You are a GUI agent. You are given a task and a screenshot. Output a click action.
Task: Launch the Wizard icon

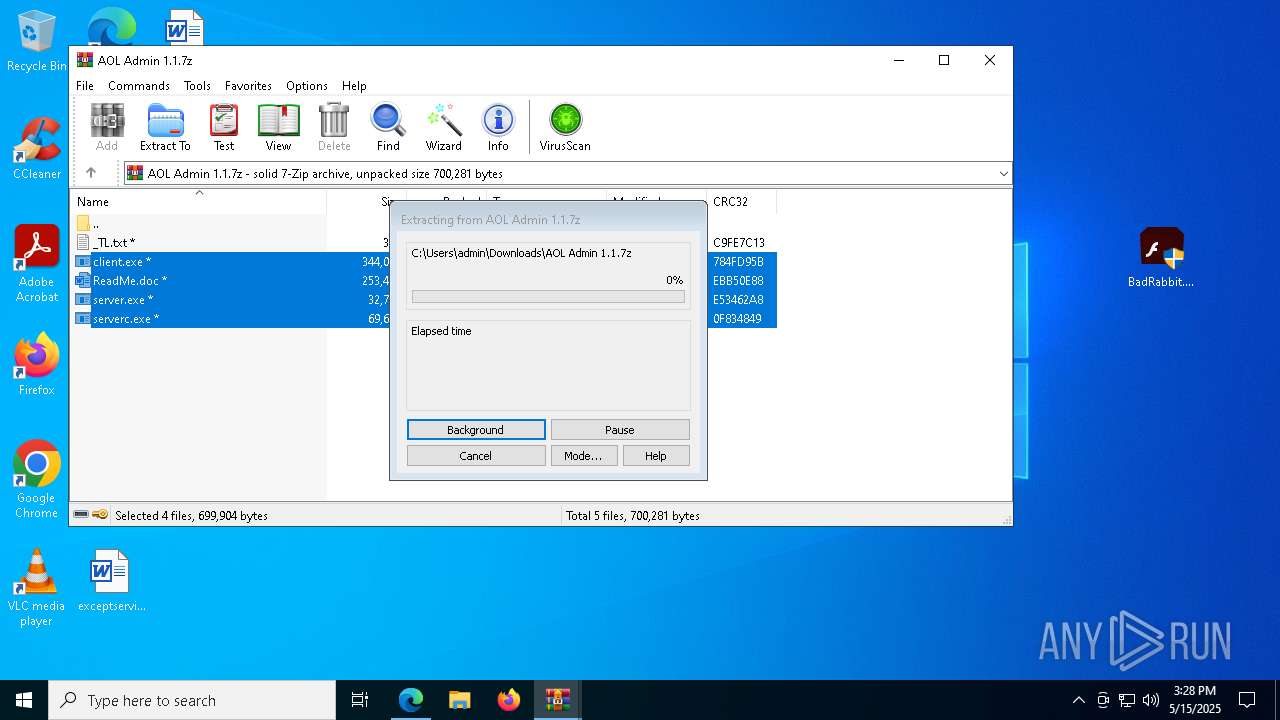(444, 127)
